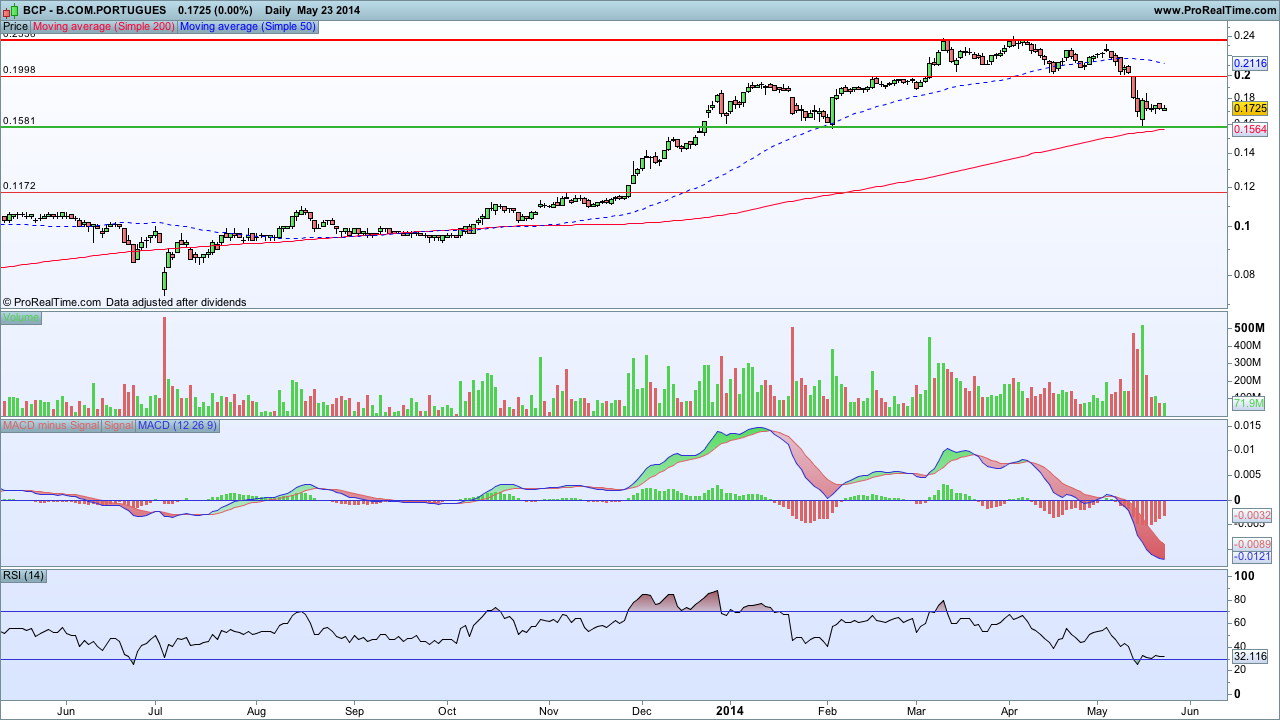Click the Aug label on time axis

point(256,711)
